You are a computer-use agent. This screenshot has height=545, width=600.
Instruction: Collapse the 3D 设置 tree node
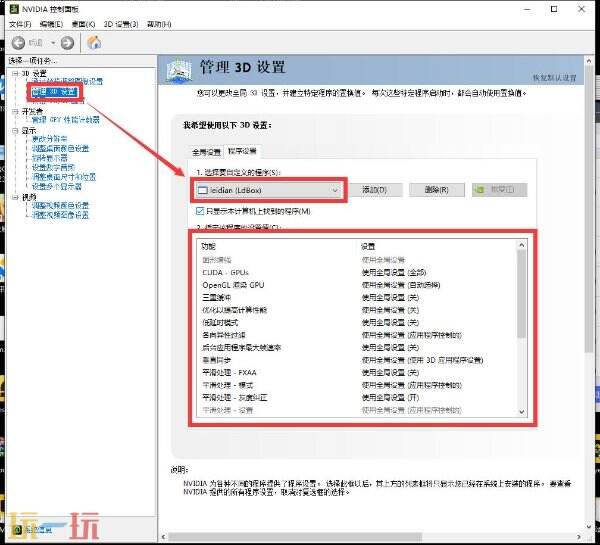(x=15, y=73)
